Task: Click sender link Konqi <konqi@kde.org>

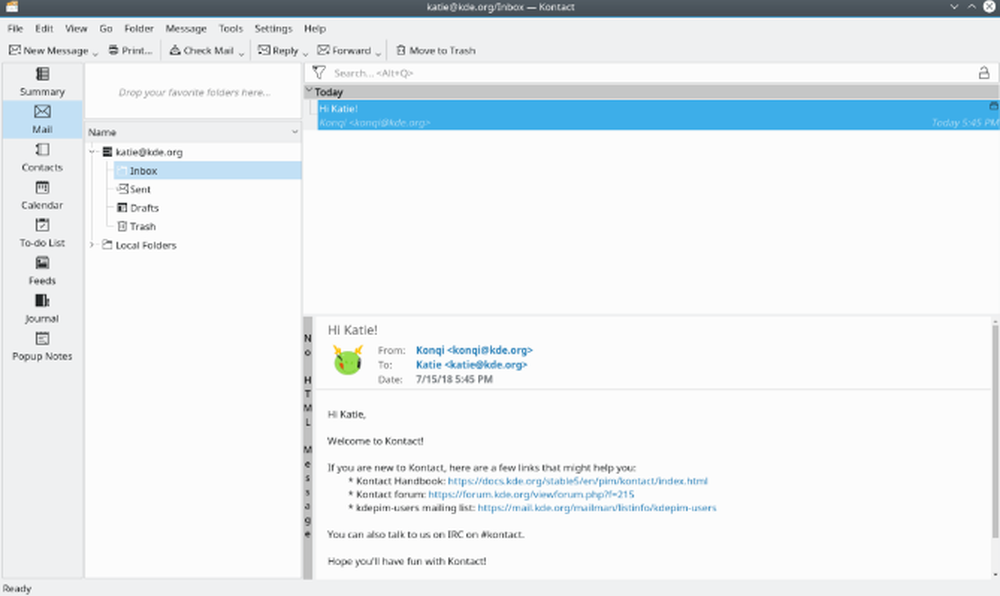Action: coord(474,350)
